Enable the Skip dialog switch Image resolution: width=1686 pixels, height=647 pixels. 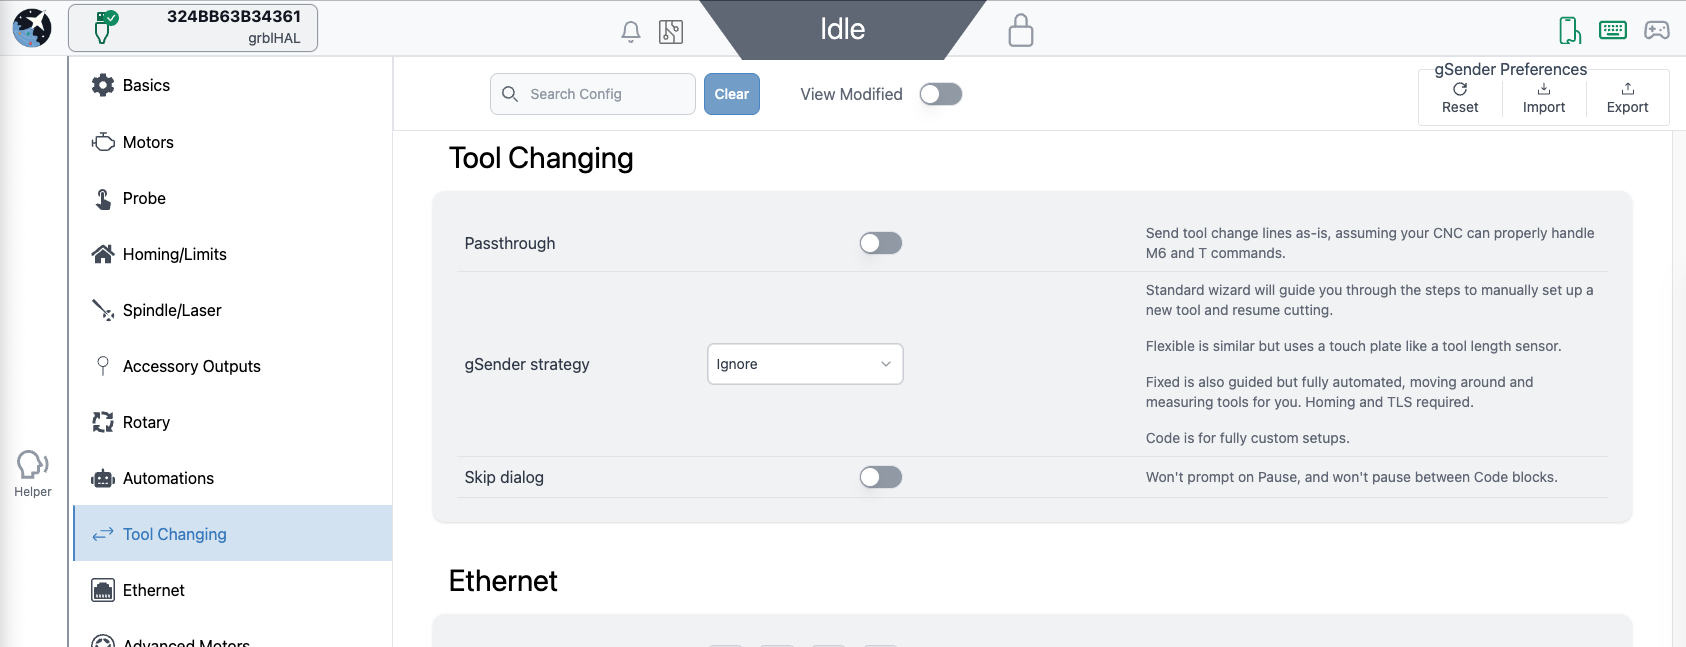coord(881,477)
